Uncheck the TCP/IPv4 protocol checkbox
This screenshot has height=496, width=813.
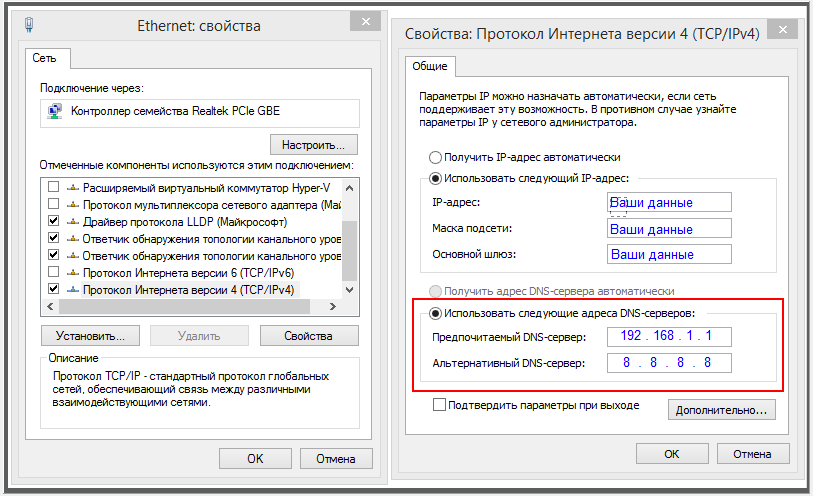[53, 288]
